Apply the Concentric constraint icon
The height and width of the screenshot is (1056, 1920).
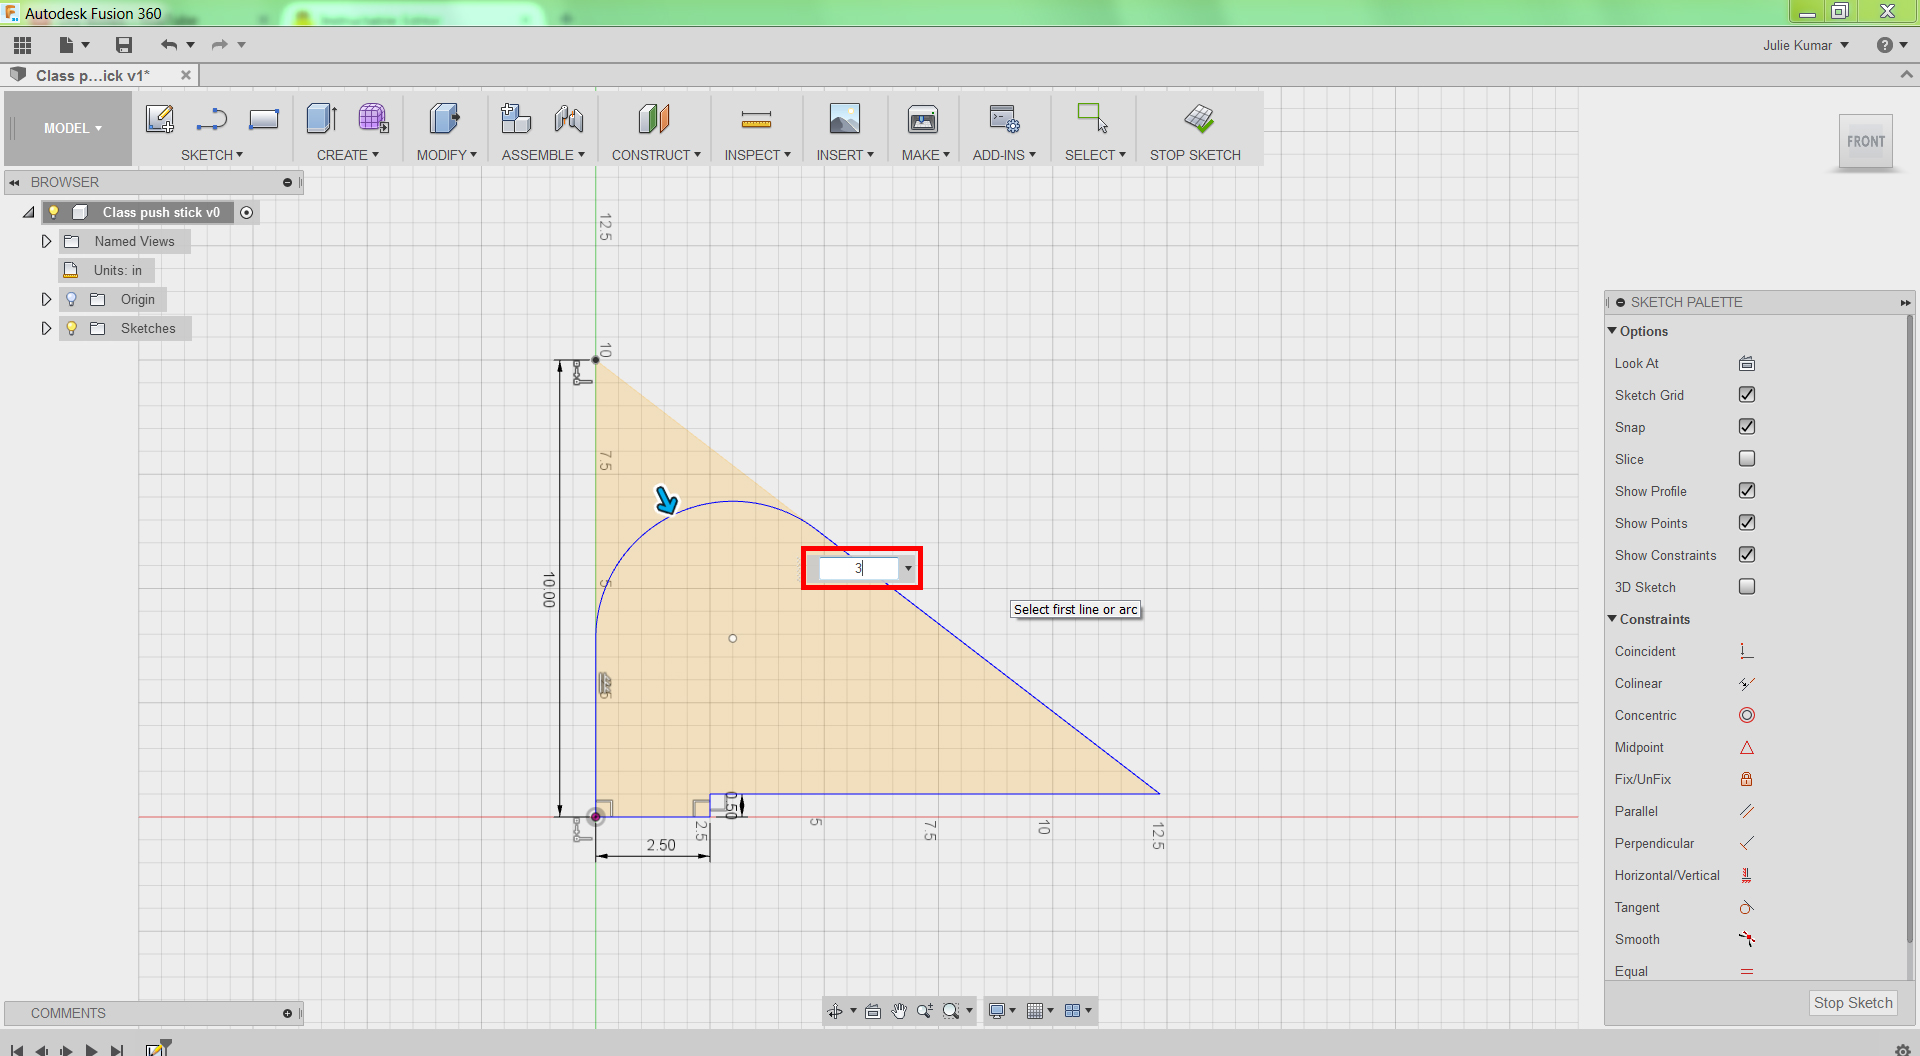pyautogui.click(x=1747, y=715)
